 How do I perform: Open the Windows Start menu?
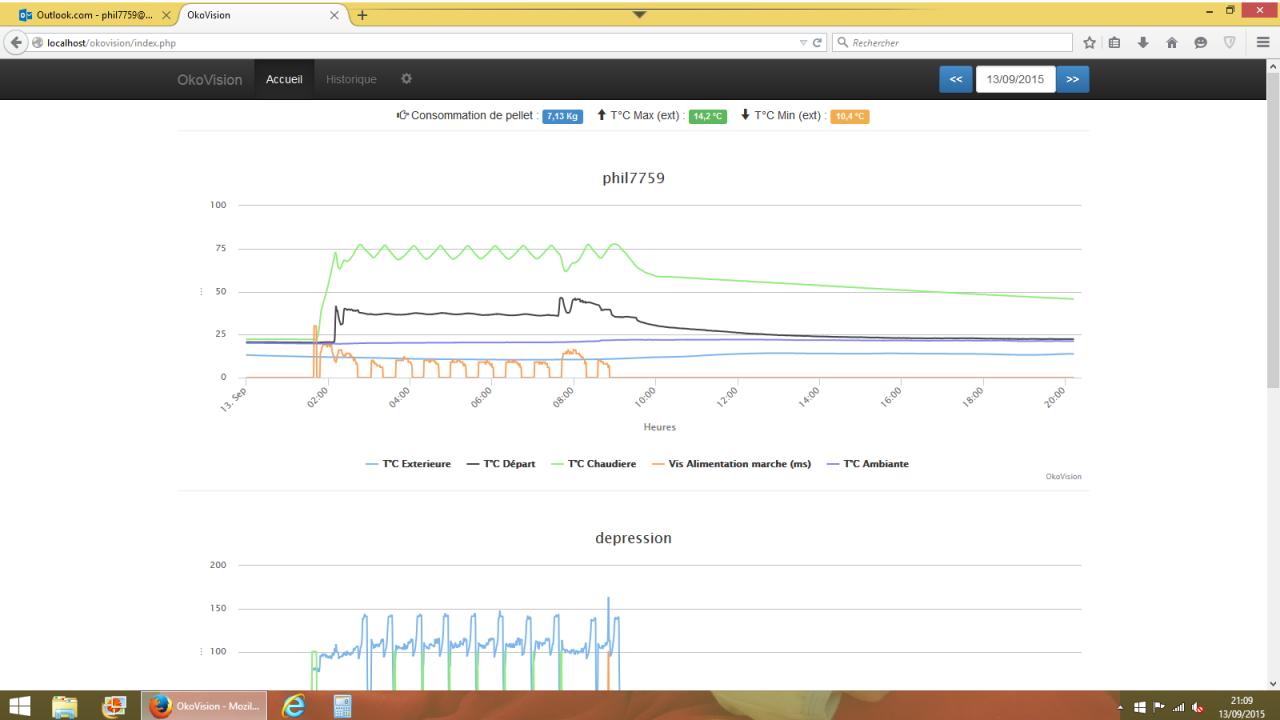tap(20, 706)
